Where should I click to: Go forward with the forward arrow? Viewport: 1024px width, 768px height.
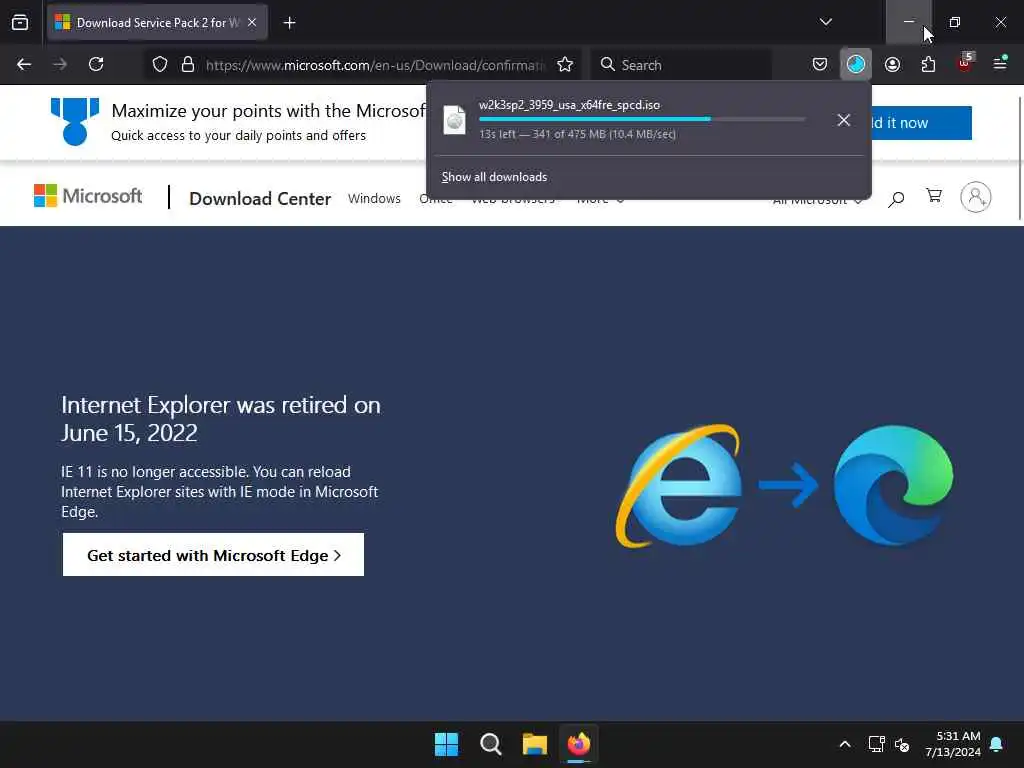[x=59, y=65]
